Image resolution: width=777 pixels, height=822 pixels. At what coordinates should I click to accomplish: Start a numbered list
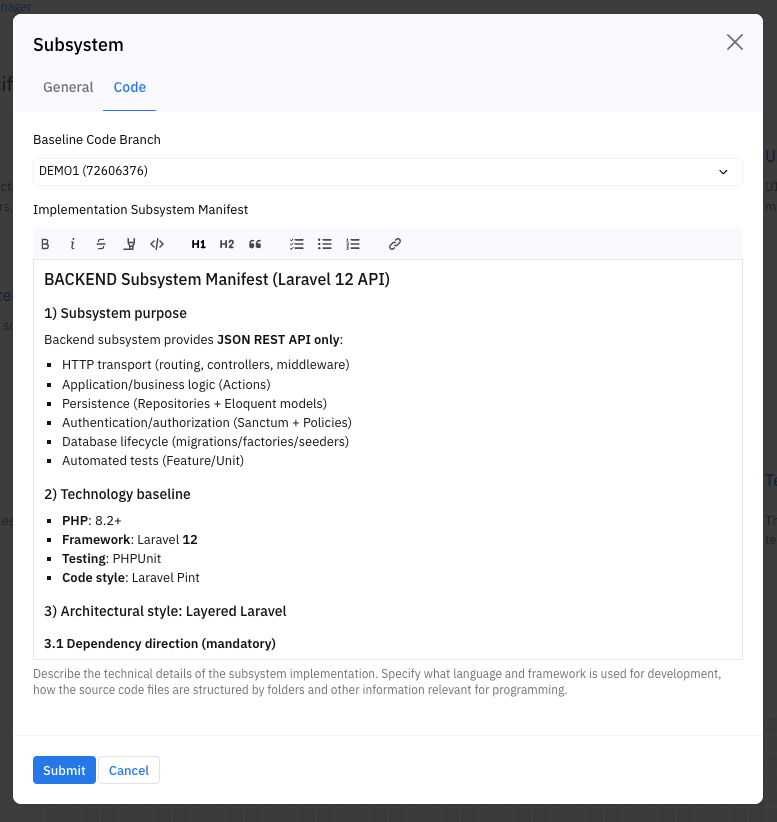pos(353,244)
